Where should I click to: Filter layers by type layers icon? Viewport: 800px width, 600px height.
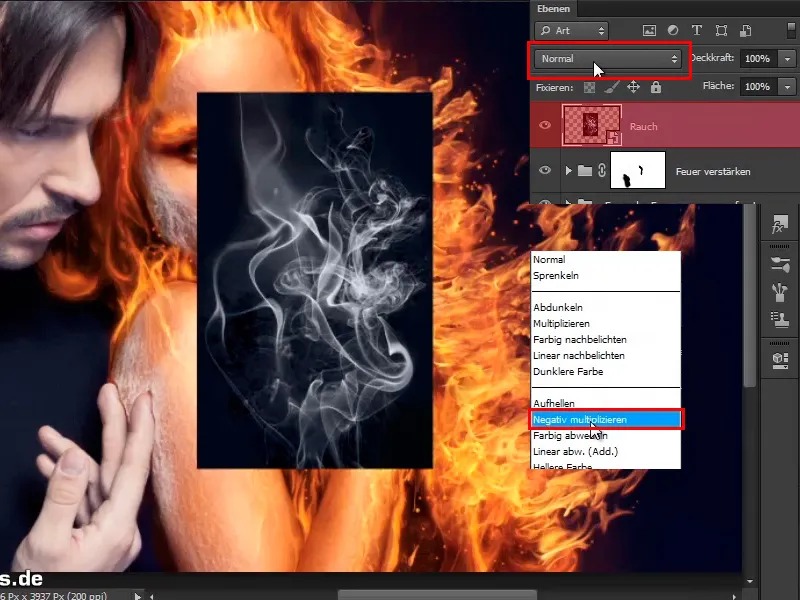[x=696, y=31]
